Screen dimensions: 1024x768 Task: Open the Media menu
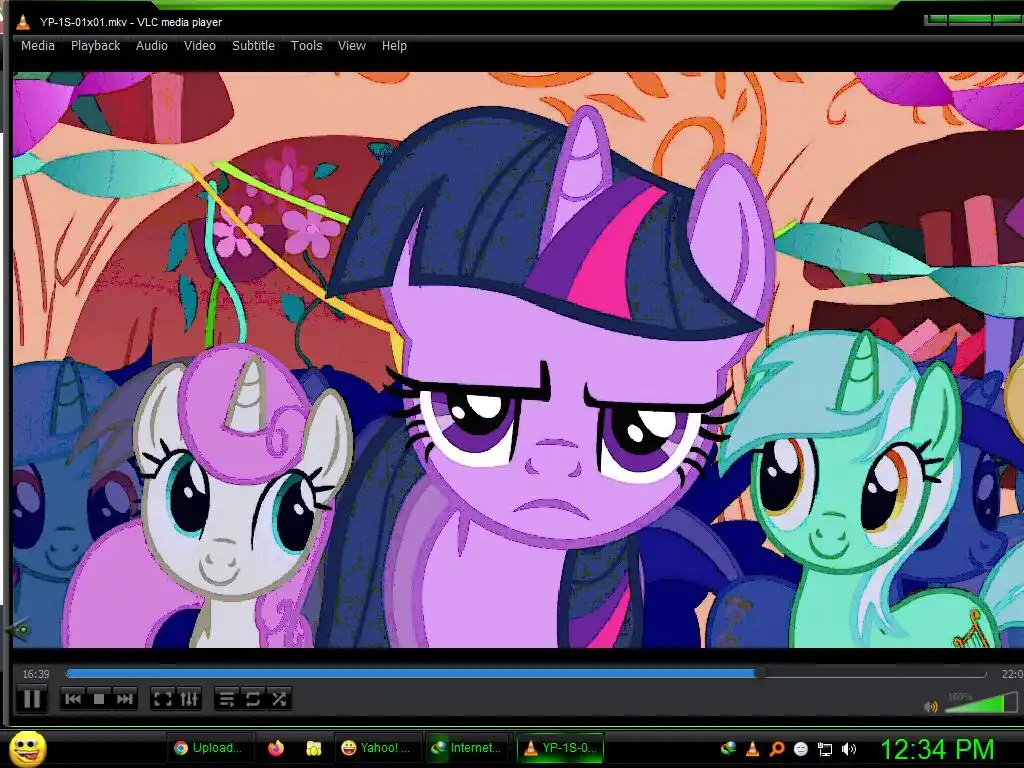[x=38, y=46]
